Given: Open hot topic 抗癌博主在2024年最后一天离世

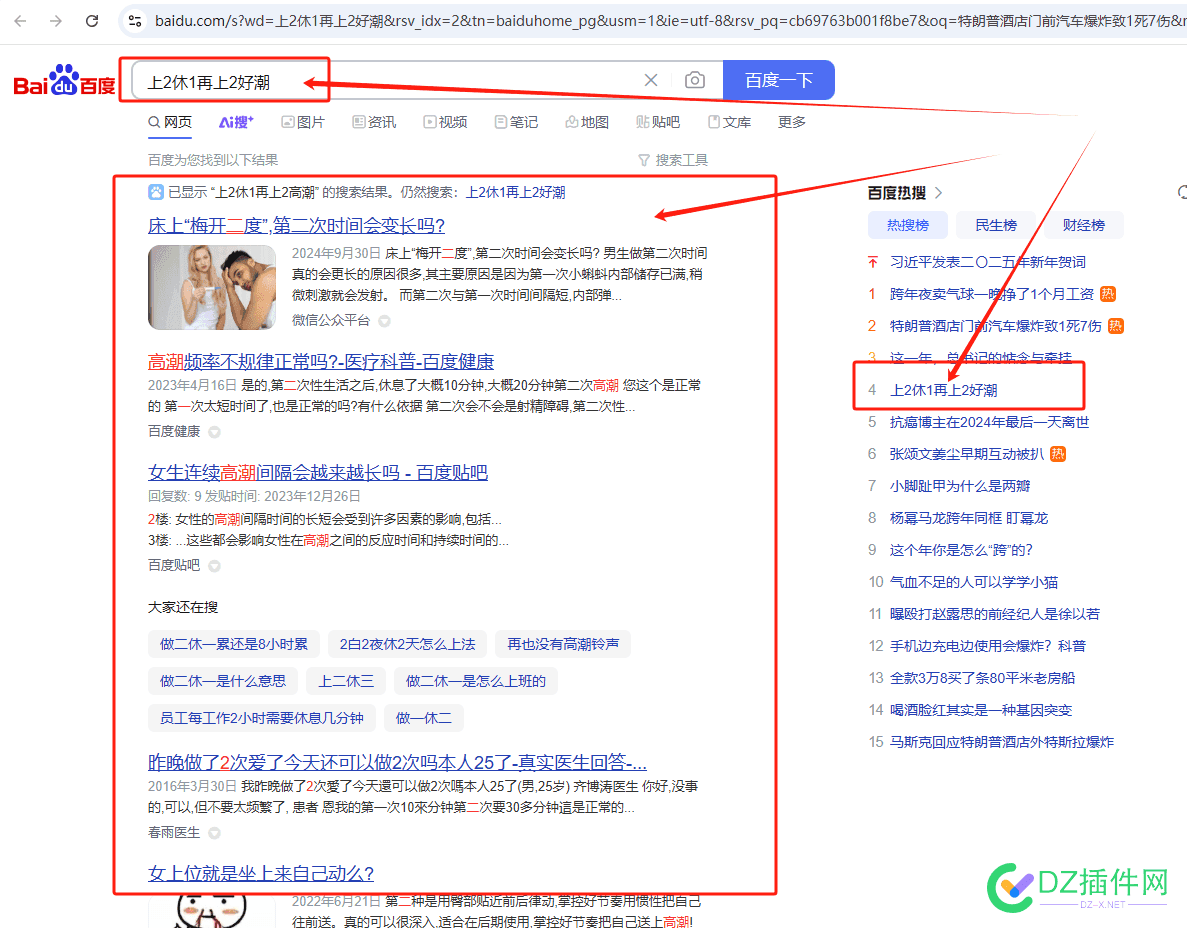Looking at the screenshot, I should [989, 422].
